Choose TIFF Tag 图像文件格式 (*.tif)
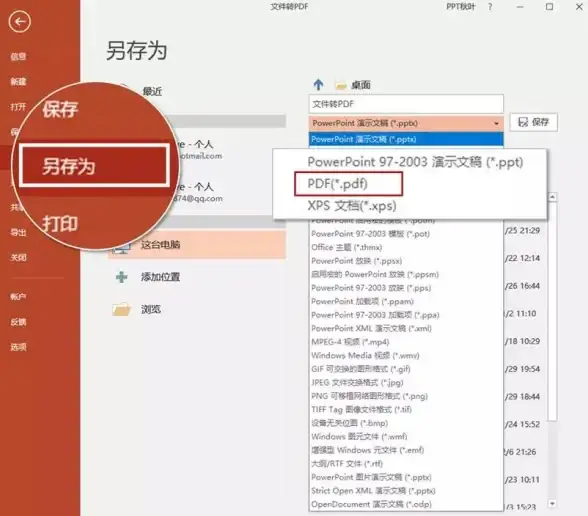The image size is (588, 516). [x=361, y=410]
